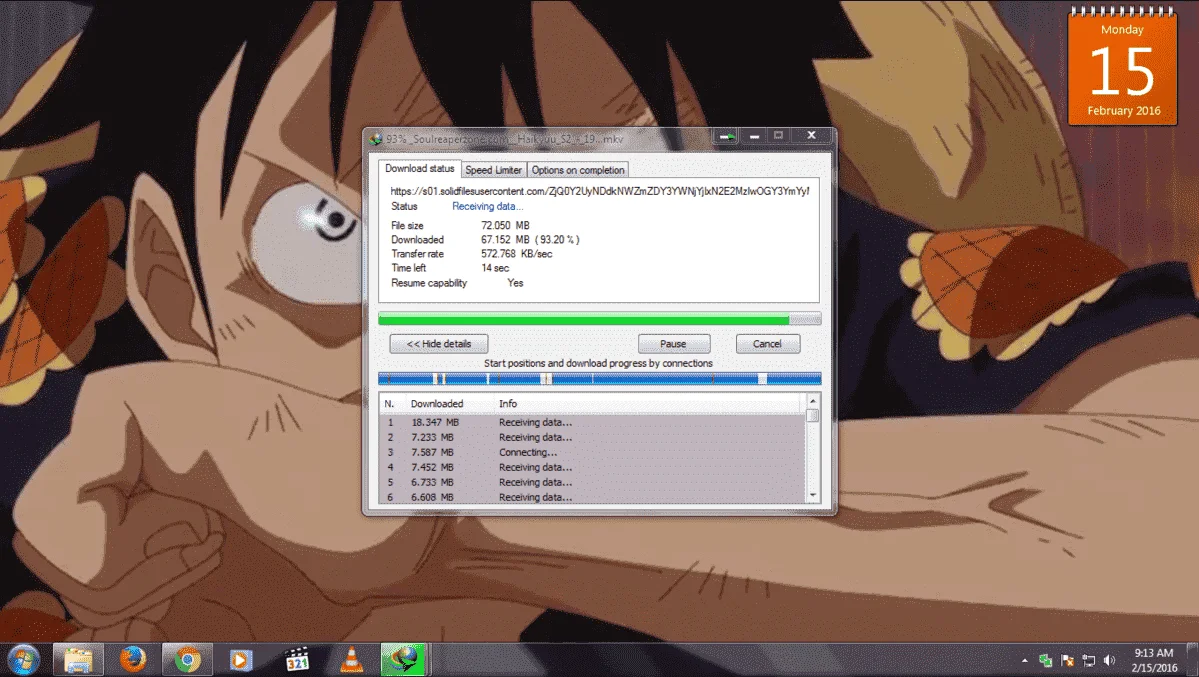Click the connections list scroll up arrow
This screenshot has height=677, width=1199.
tap(813, 402)
